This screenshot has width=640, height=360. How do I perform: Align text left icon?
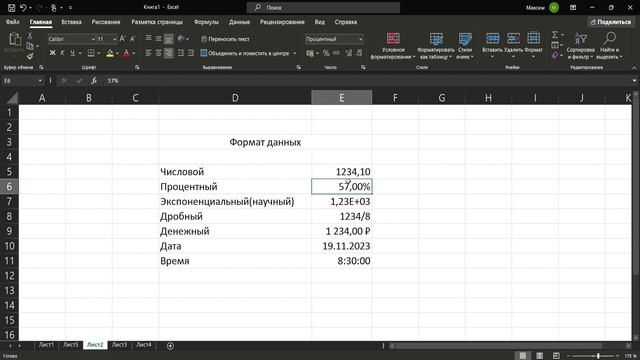click(149, 53)
